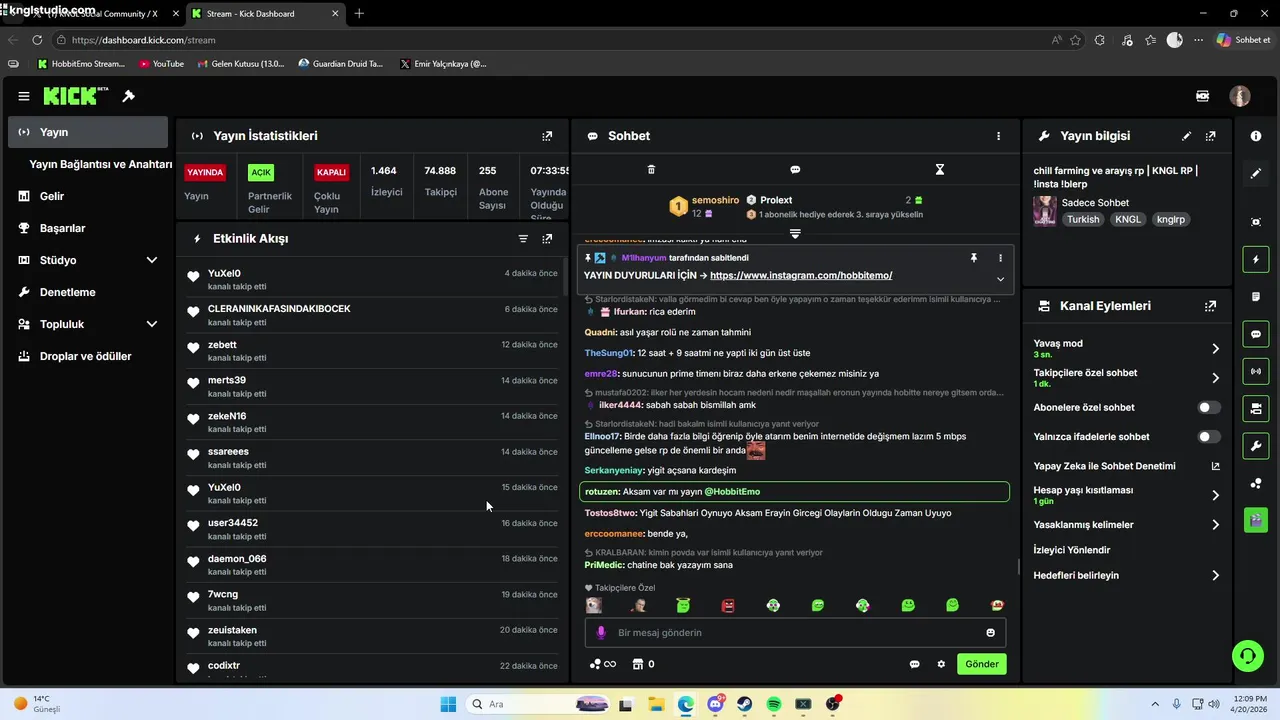The width and height of the screenshot is (1280, 720).
Task: Open Spotify from the Windows taskbar
Action: 774,704
